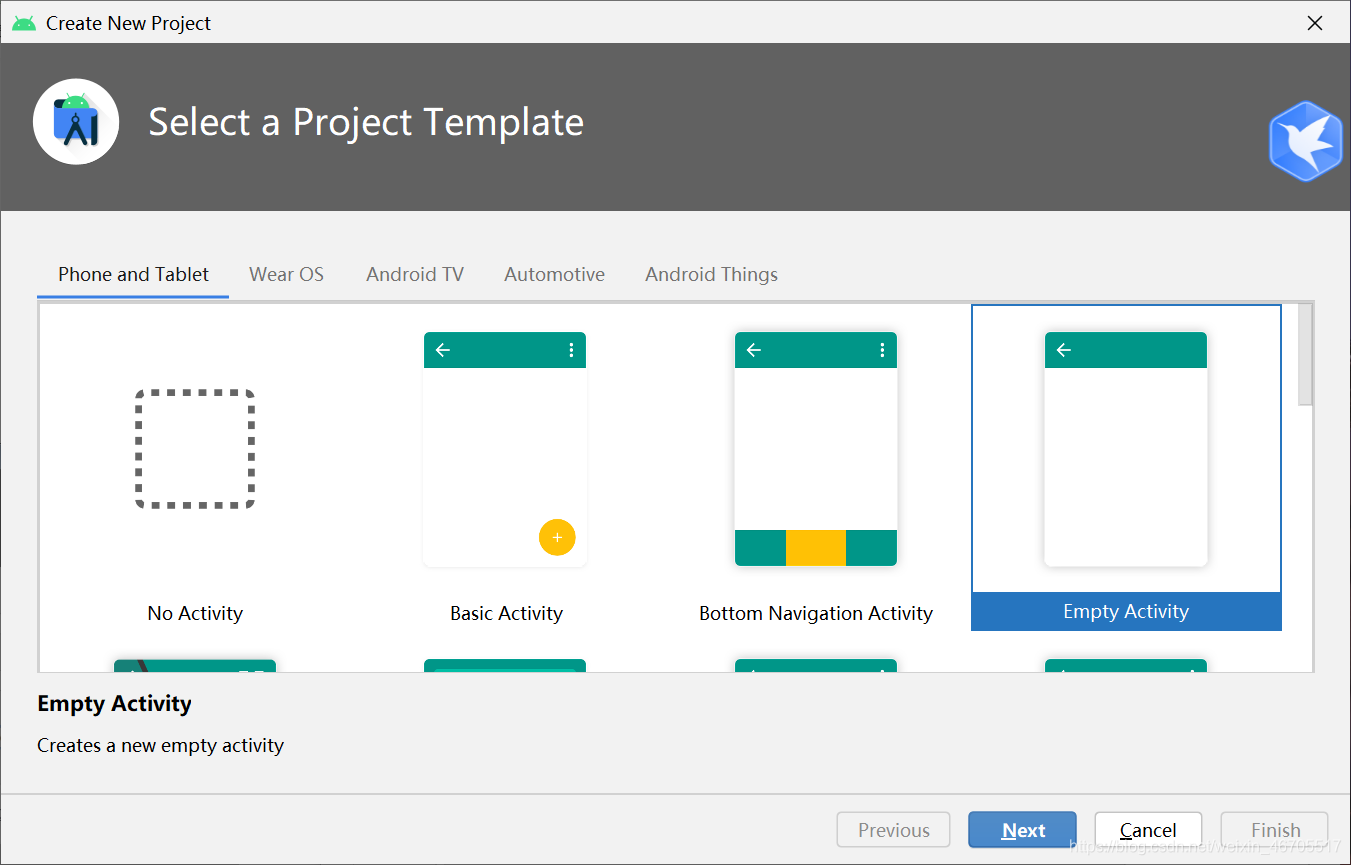Screen dimensions: 1351x865
Task: Select the Empty Activity template thumbnail
Action: coord(1126,449)
